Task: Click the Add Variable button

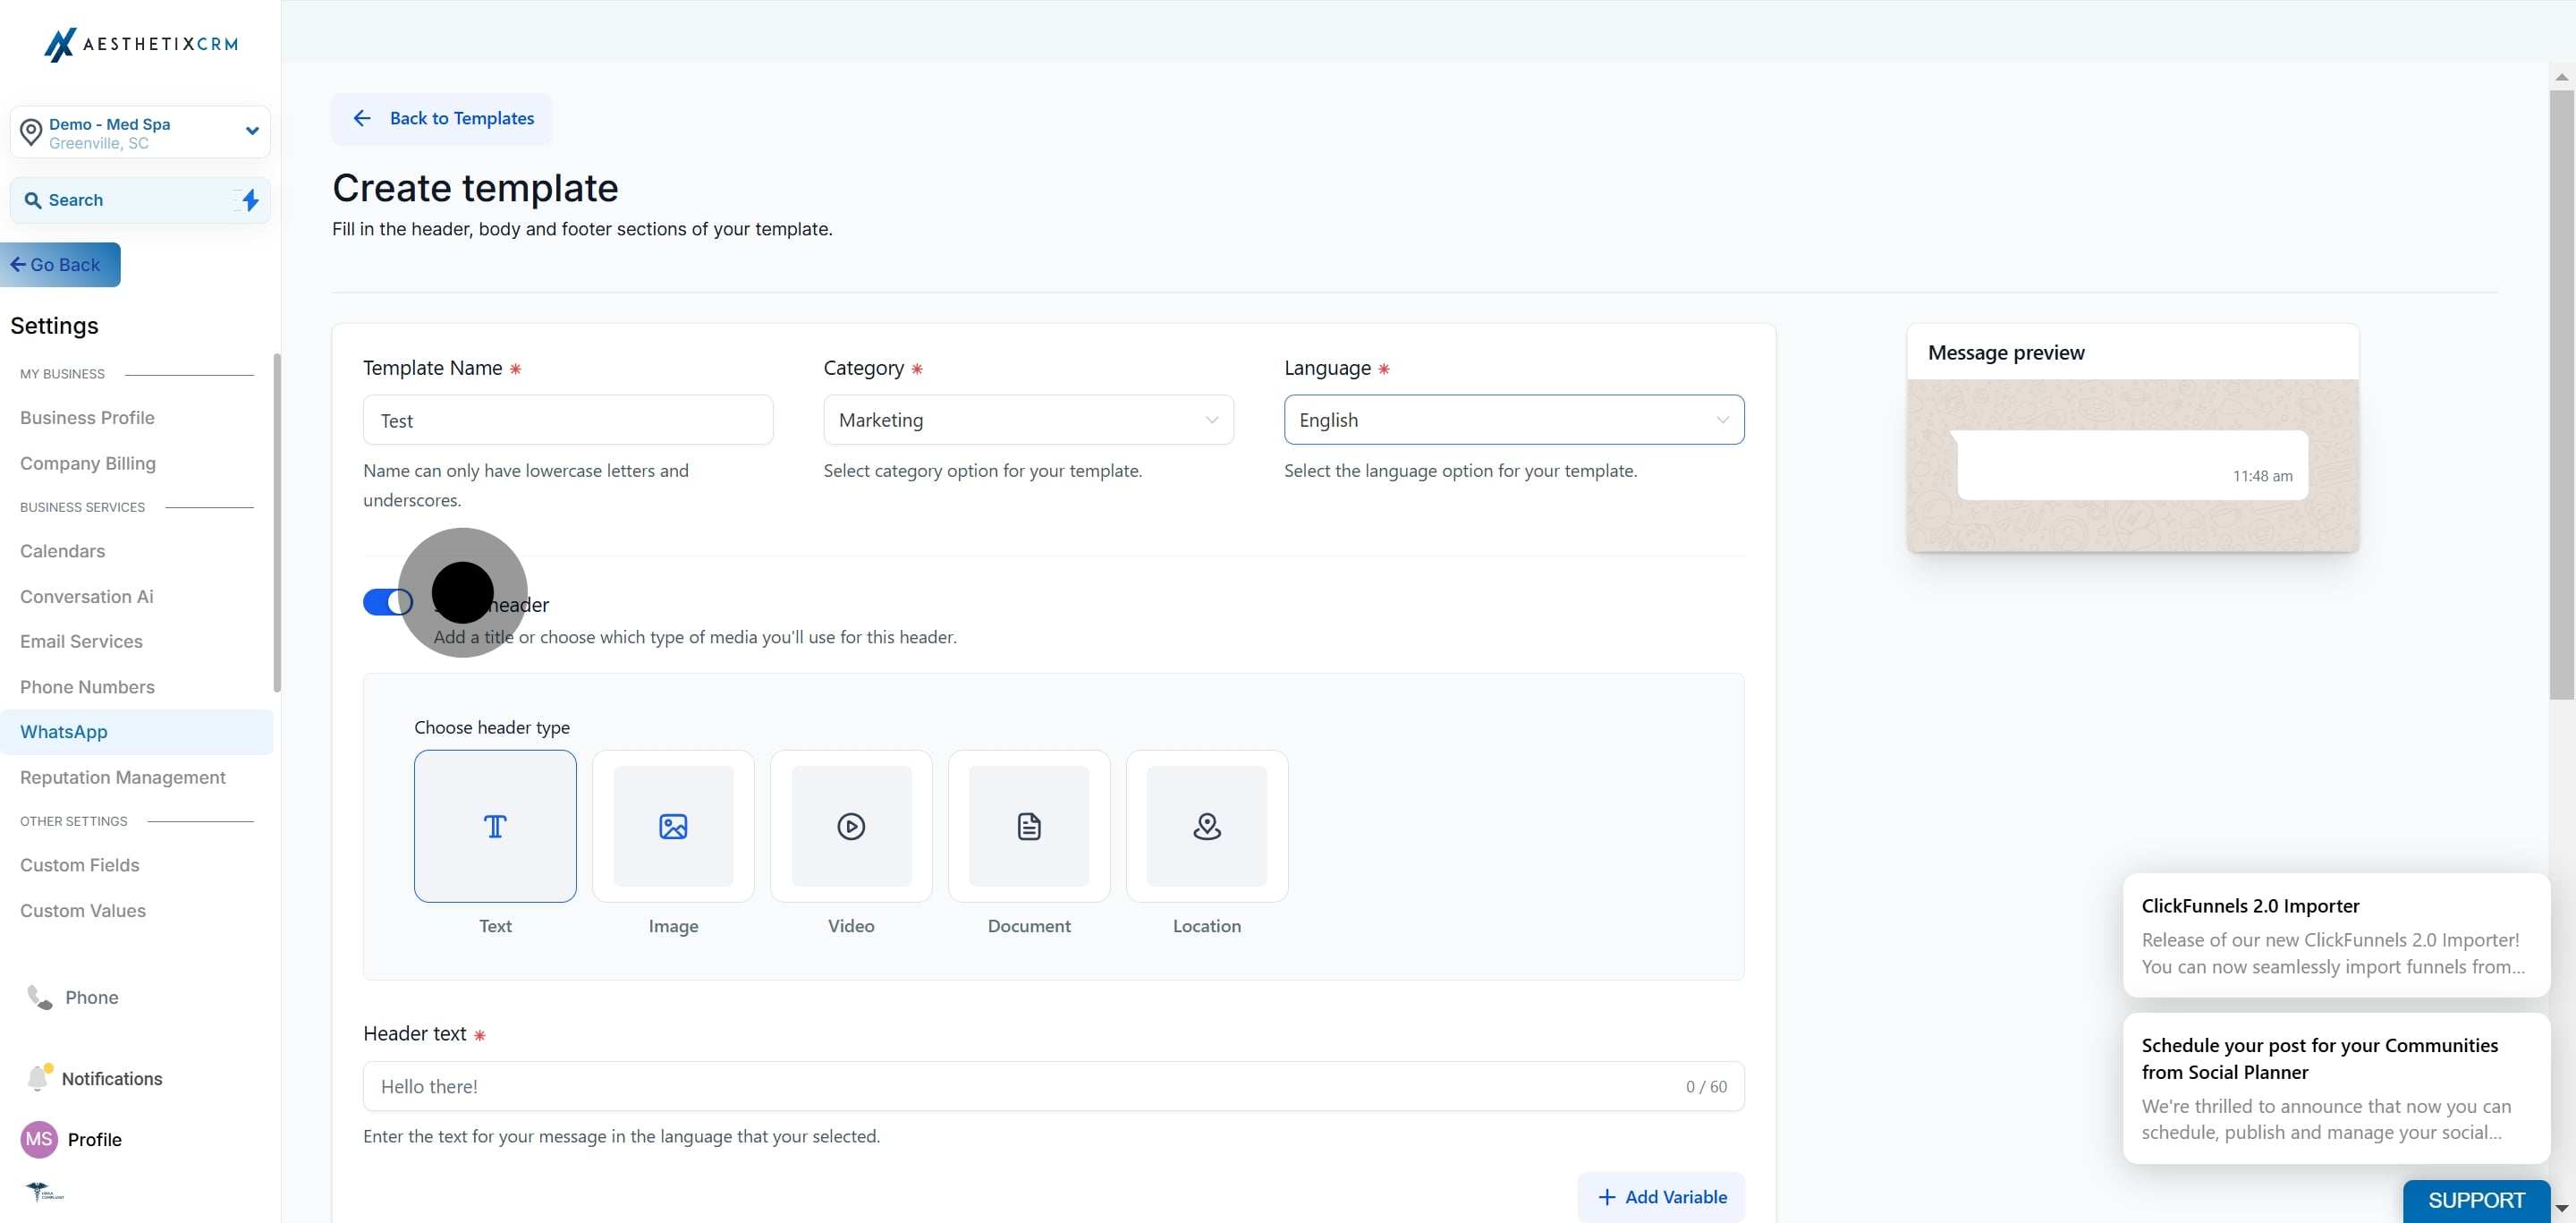Action: [1661, 1197]
